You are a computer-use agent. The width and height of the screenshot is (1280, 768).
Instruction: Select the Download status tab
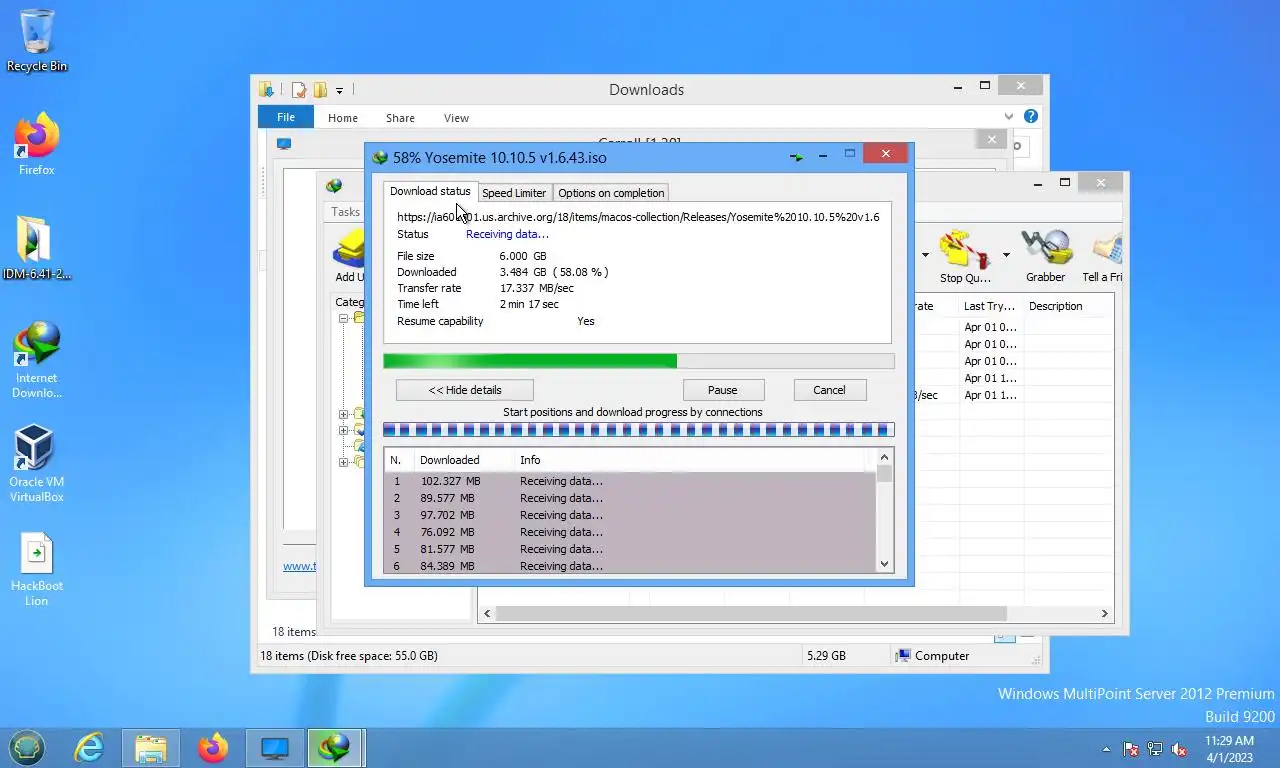tap(430, 191)
